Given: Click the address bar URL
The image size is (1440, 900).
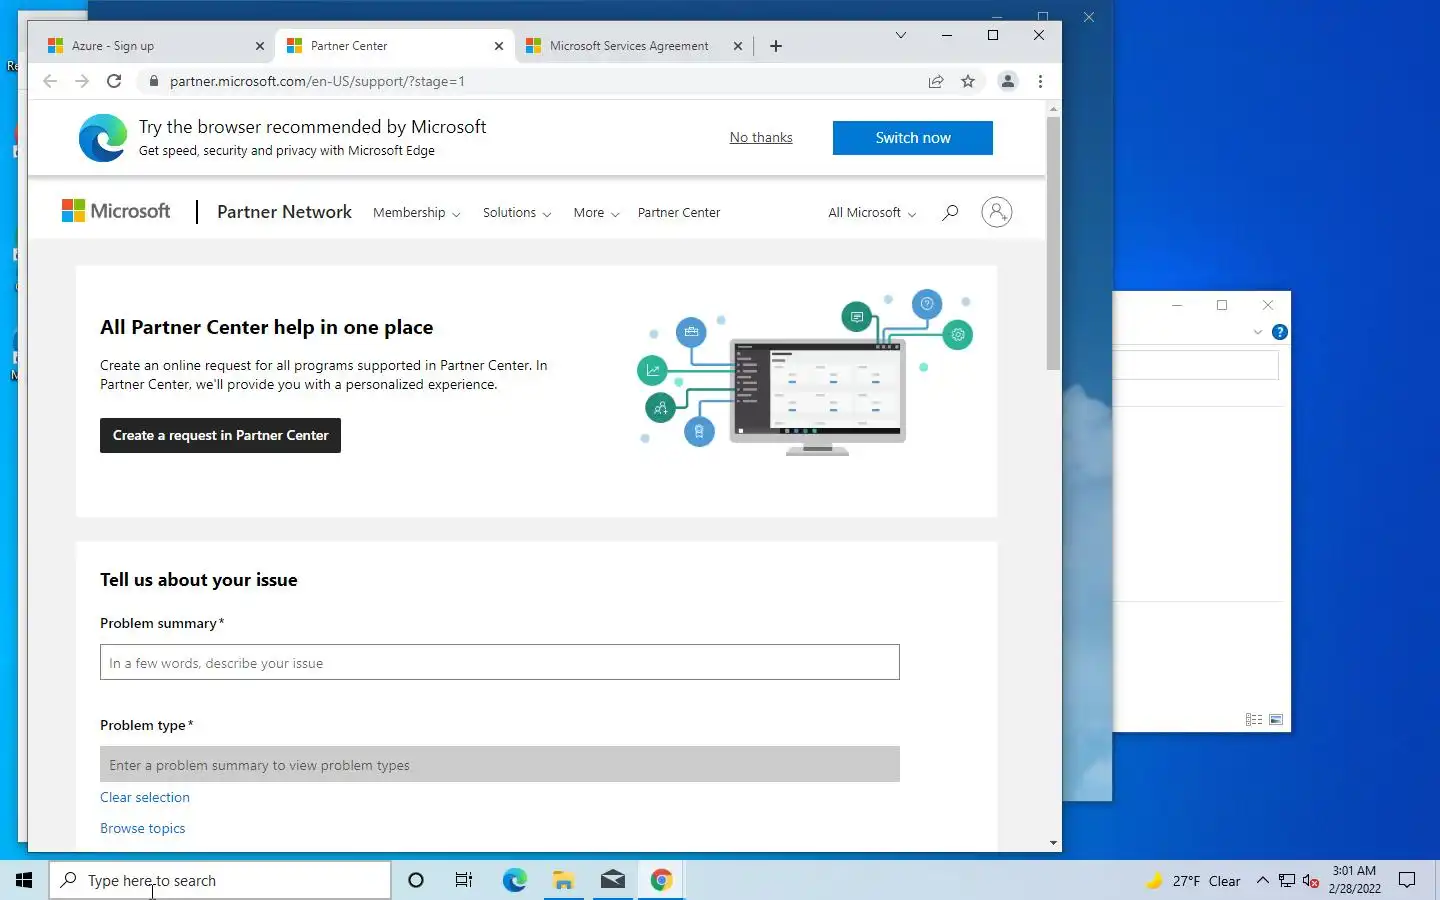Looking at the screenshot, I should (x=317, y=81).
